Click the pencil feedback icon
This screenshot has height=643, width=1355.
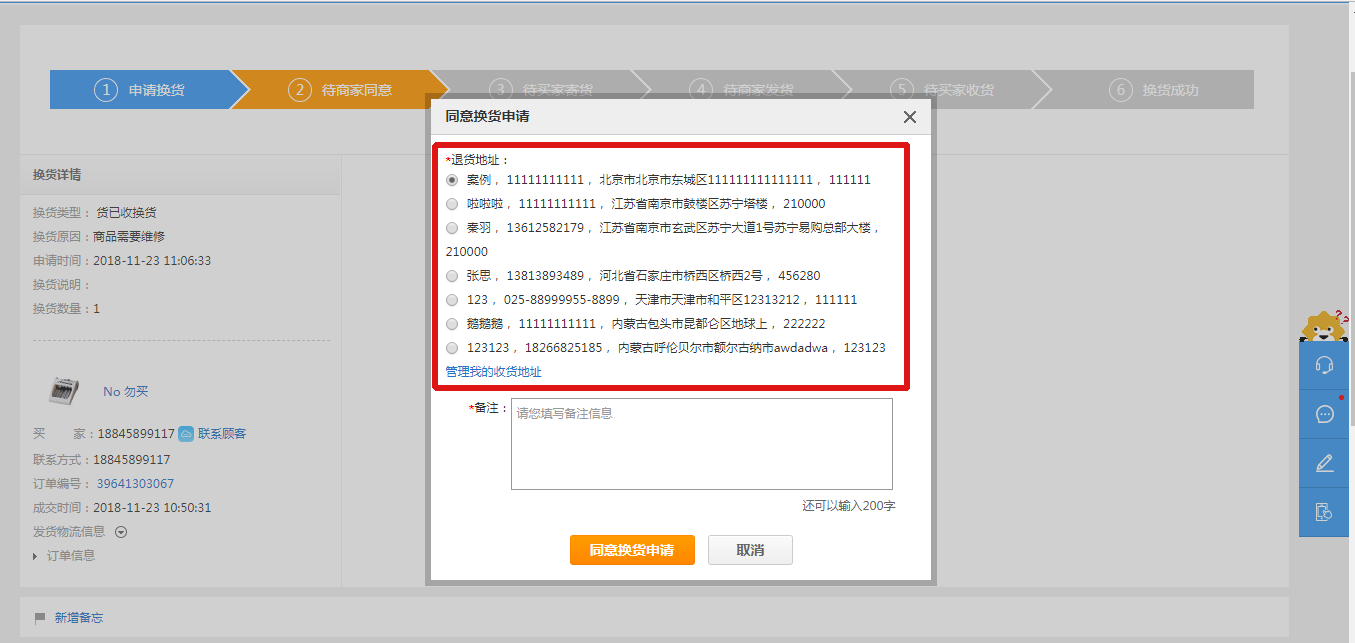[x=1324, y=463]
